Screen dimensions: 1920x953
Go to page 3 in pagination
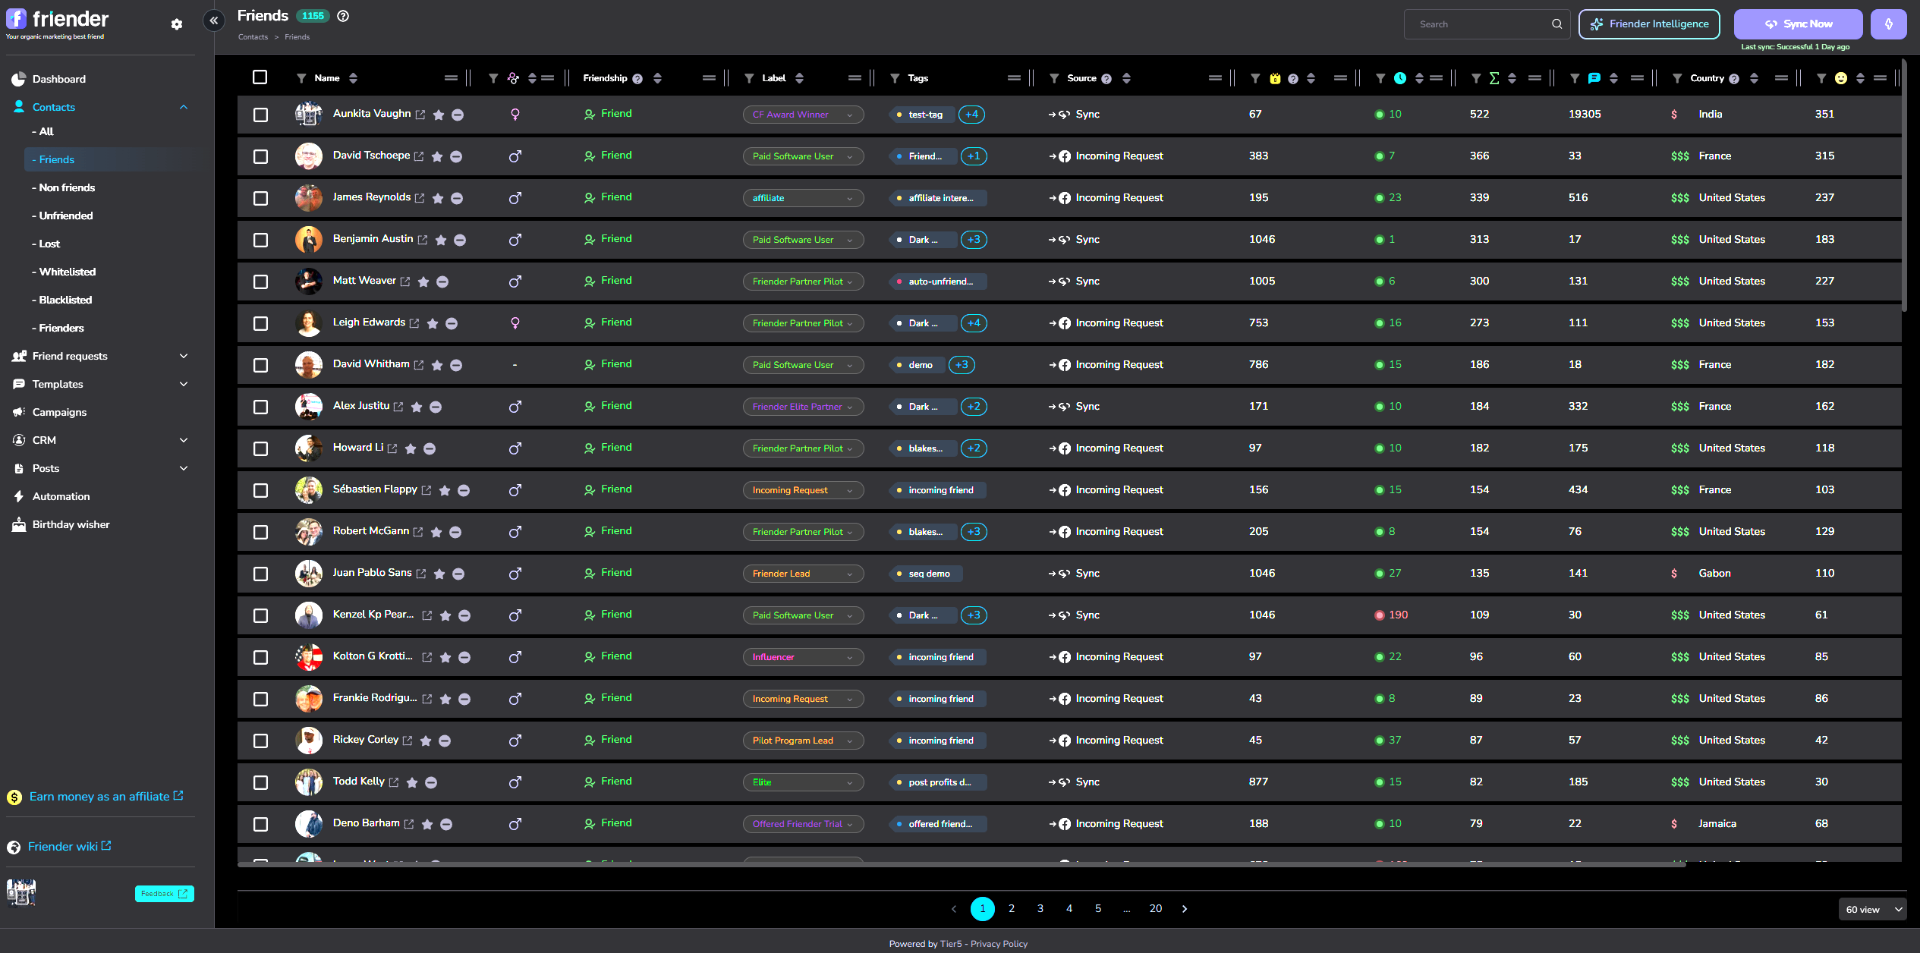tap(1040, 909)
